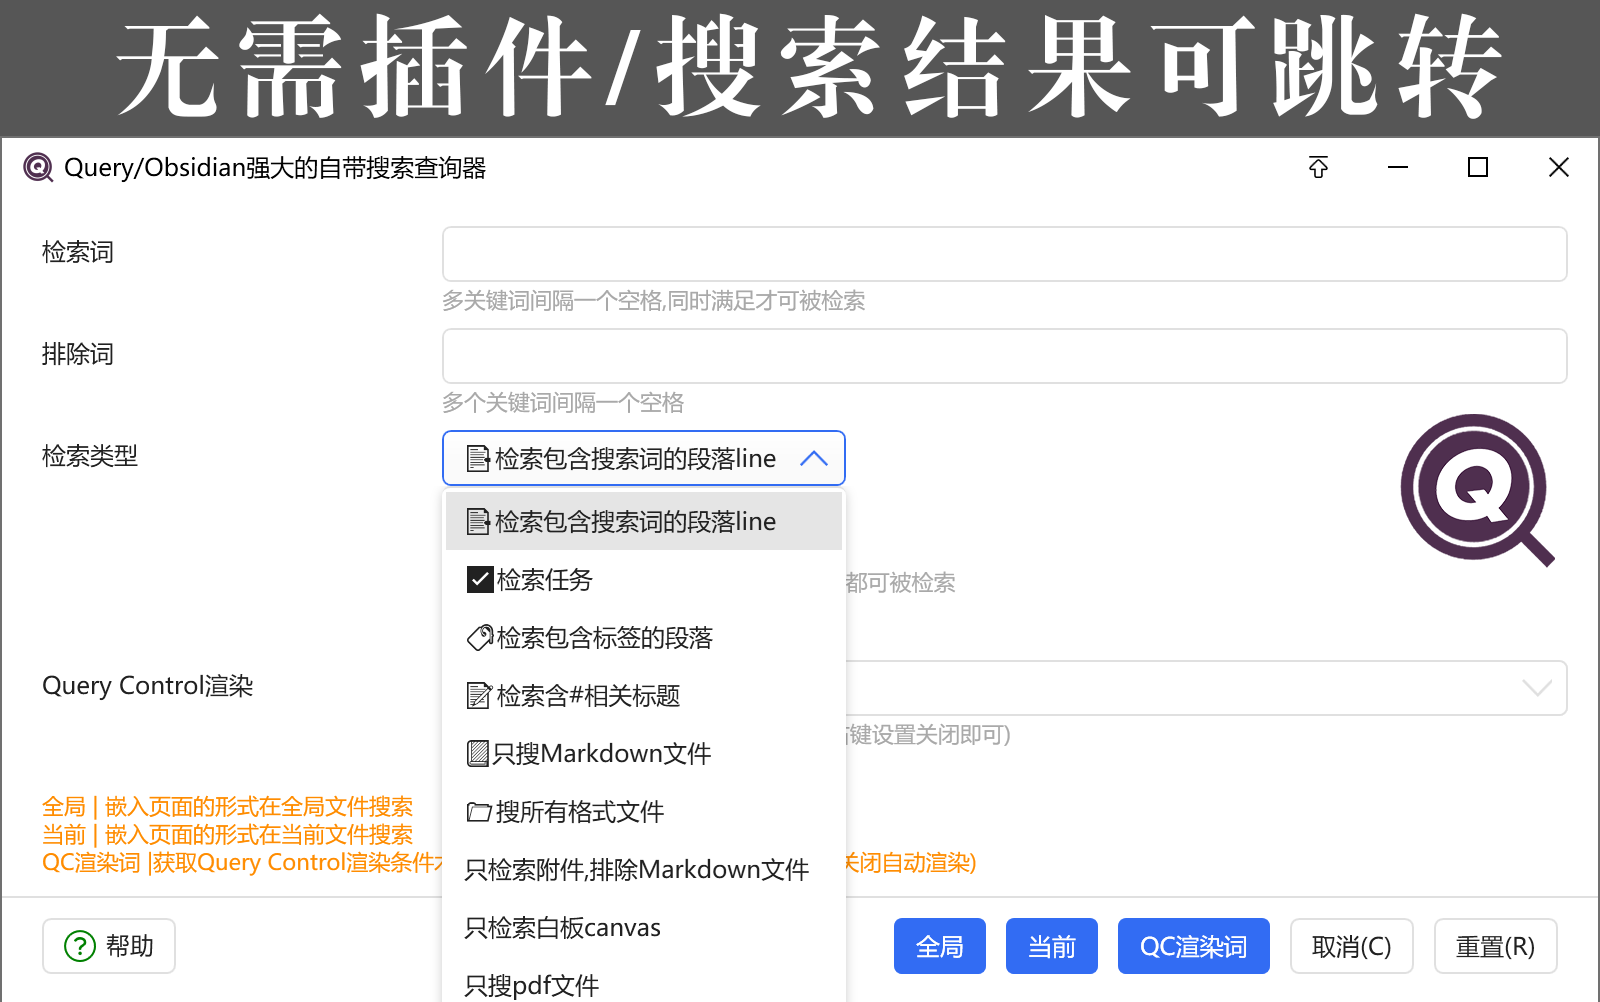1600x1002 pixels.
Task: Click the document icon in highlighted dropdown entry
Action: [x=478, y=522]
